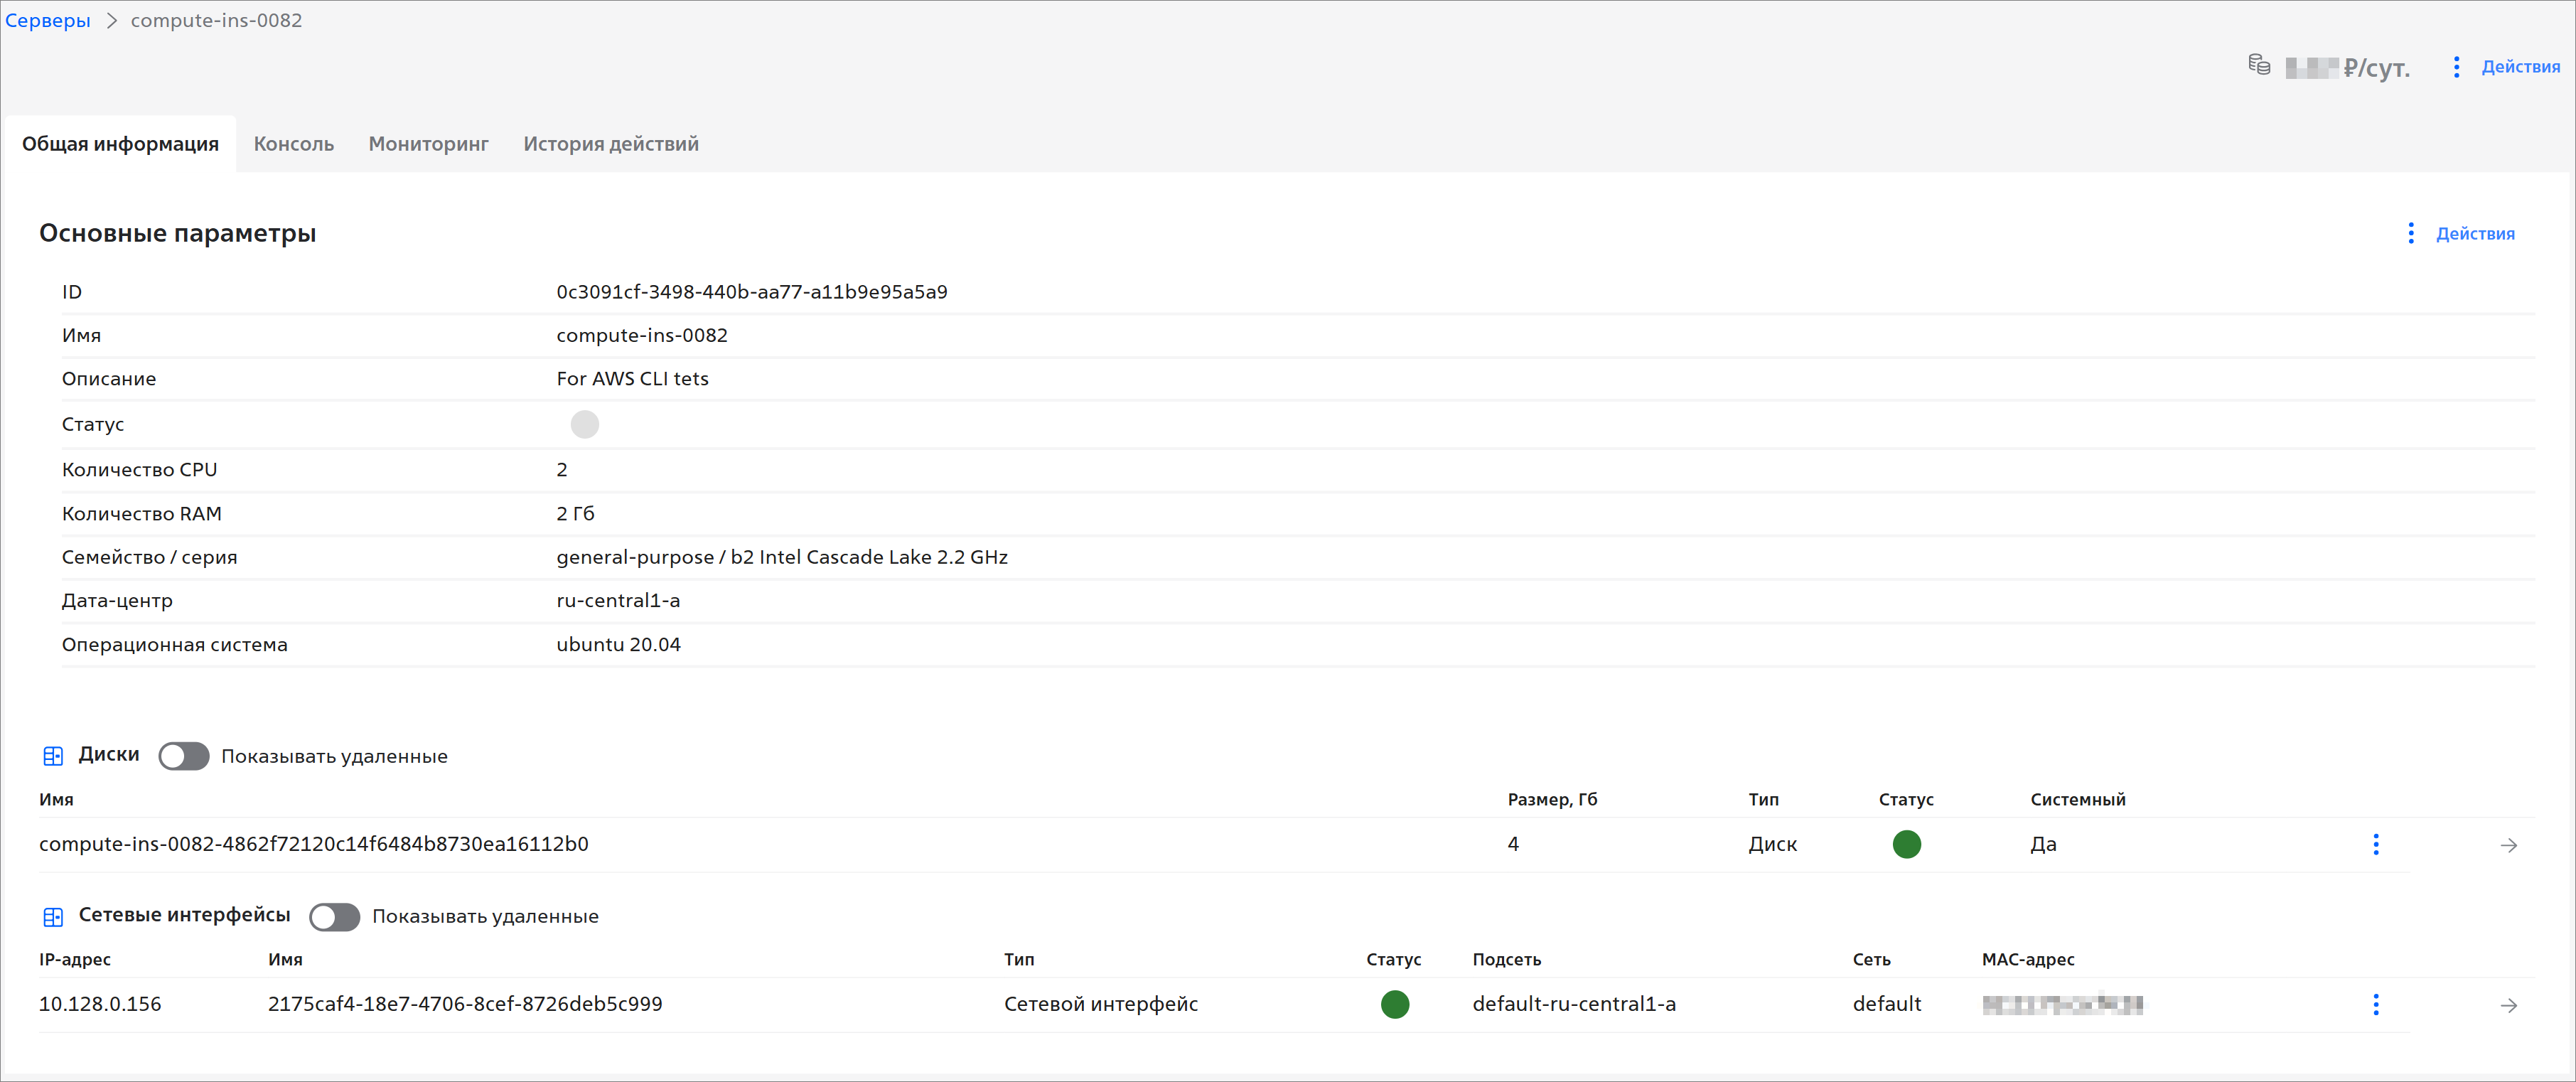Screen dimensions: 2576x1082
Task: Click the top-right Действия link
Action: 2520,67
